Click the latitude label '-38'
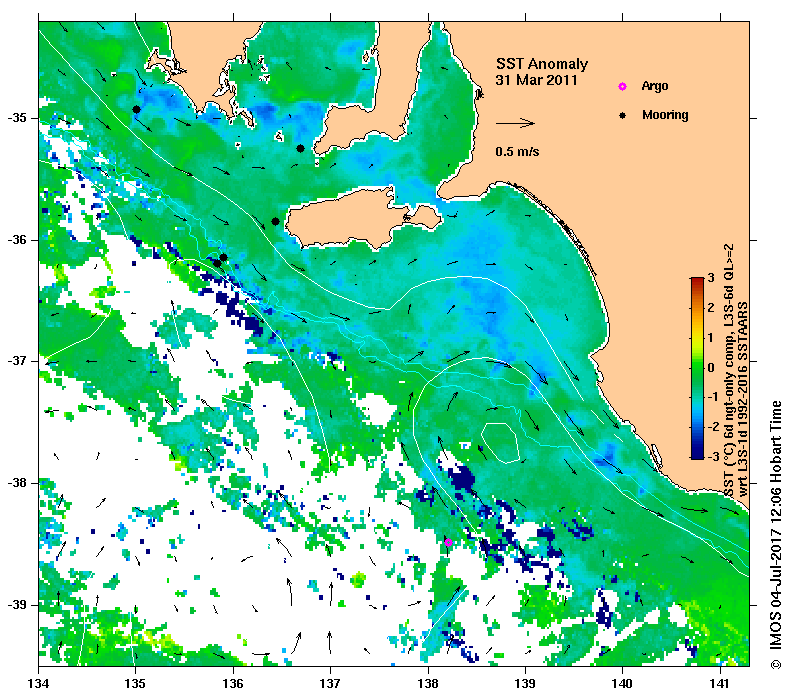The image size is (791, 700). (x=17, y=483)
